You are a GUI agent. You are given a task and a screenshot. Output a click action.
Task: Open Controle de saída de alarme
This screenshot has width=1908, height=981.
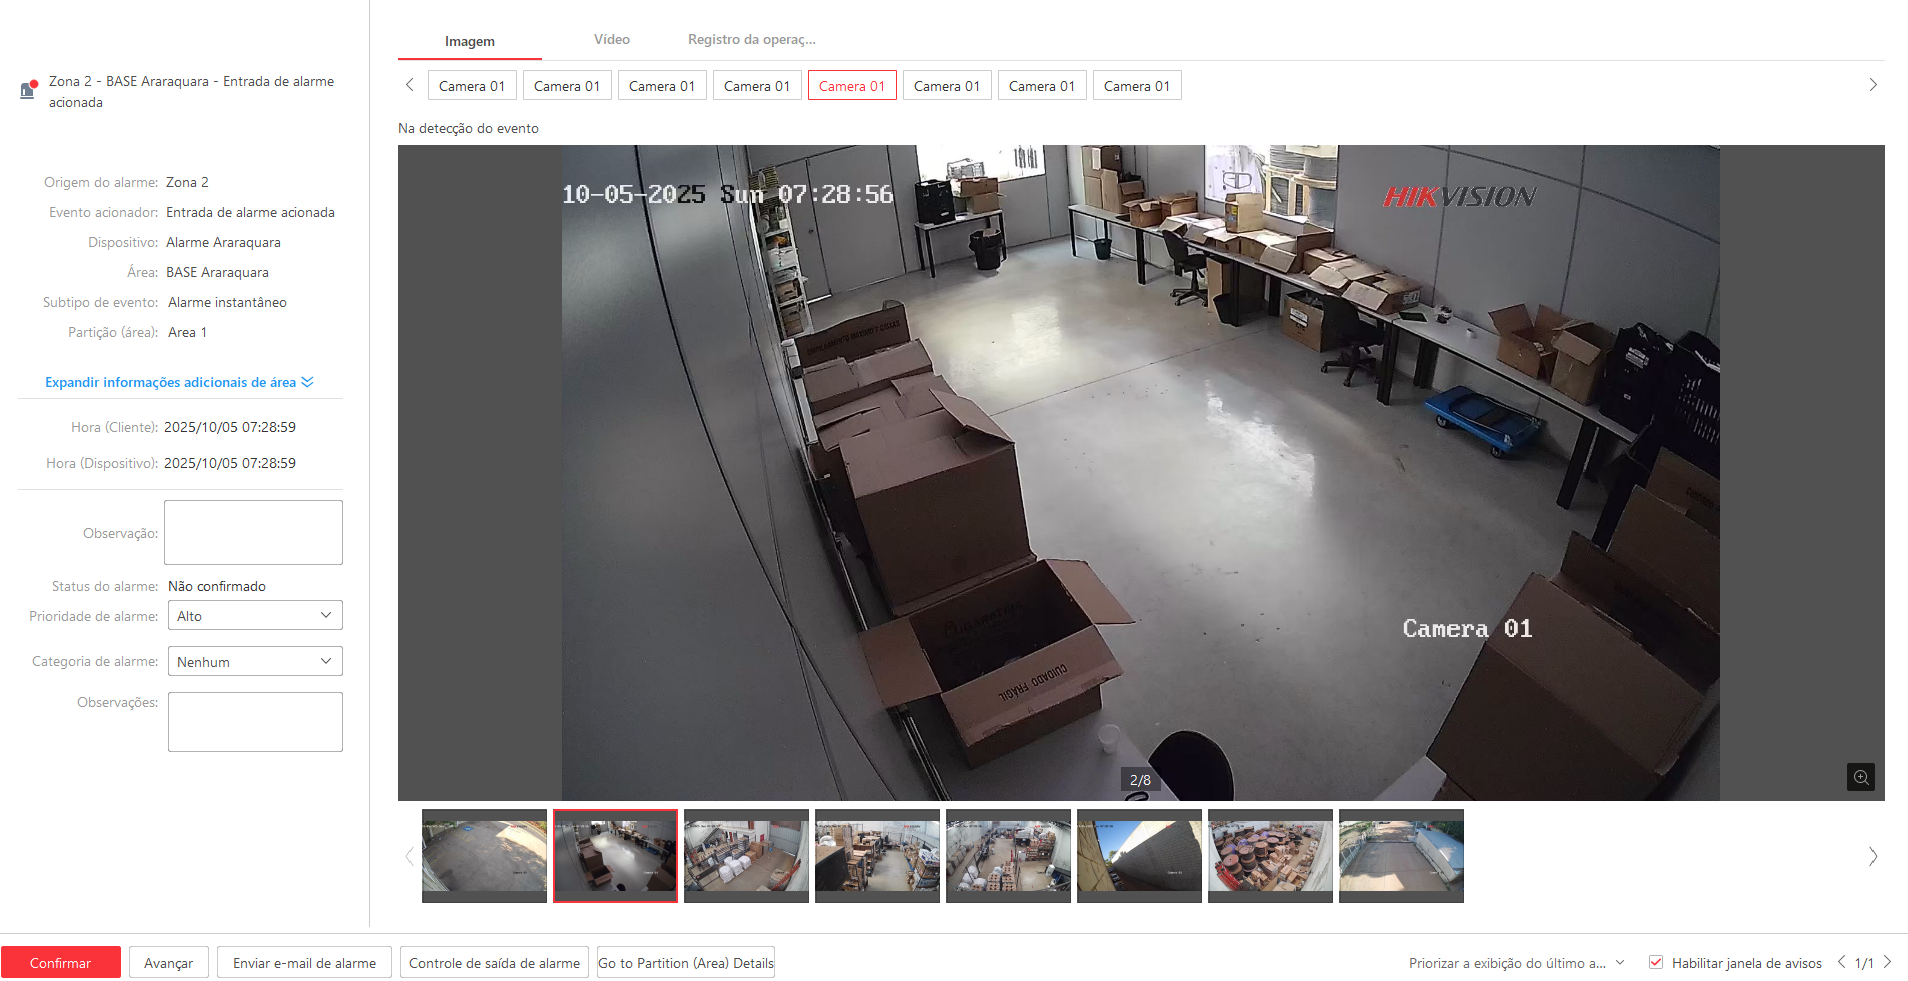494,963
